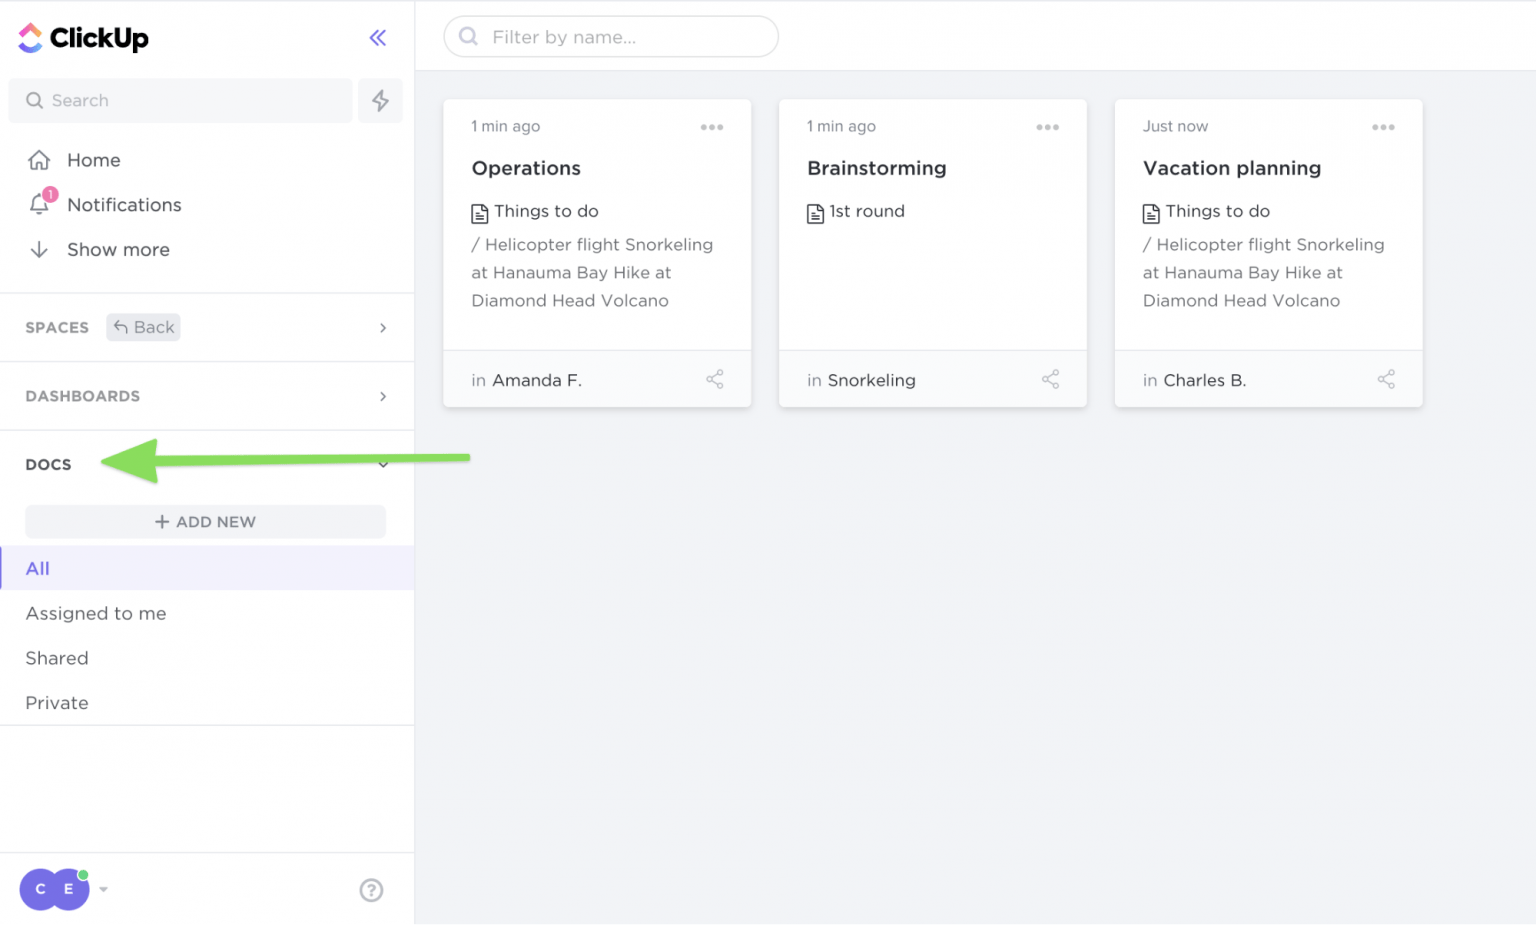Image resolution: width=1536 pixels, height=925 pixels.
Task: Share the Brainstorming doc
Action: [x=1050, y=379]
